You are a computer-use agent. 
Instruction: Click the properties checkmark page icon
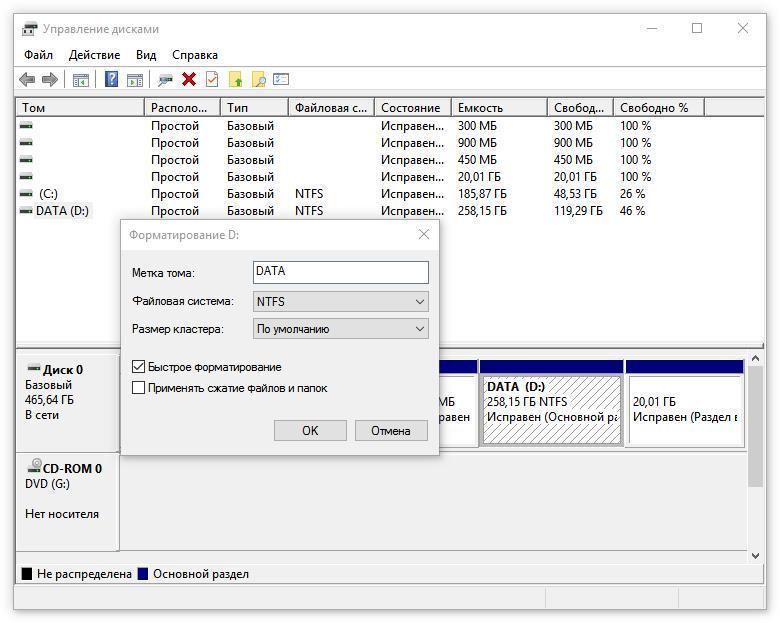[x=212, y=79]
